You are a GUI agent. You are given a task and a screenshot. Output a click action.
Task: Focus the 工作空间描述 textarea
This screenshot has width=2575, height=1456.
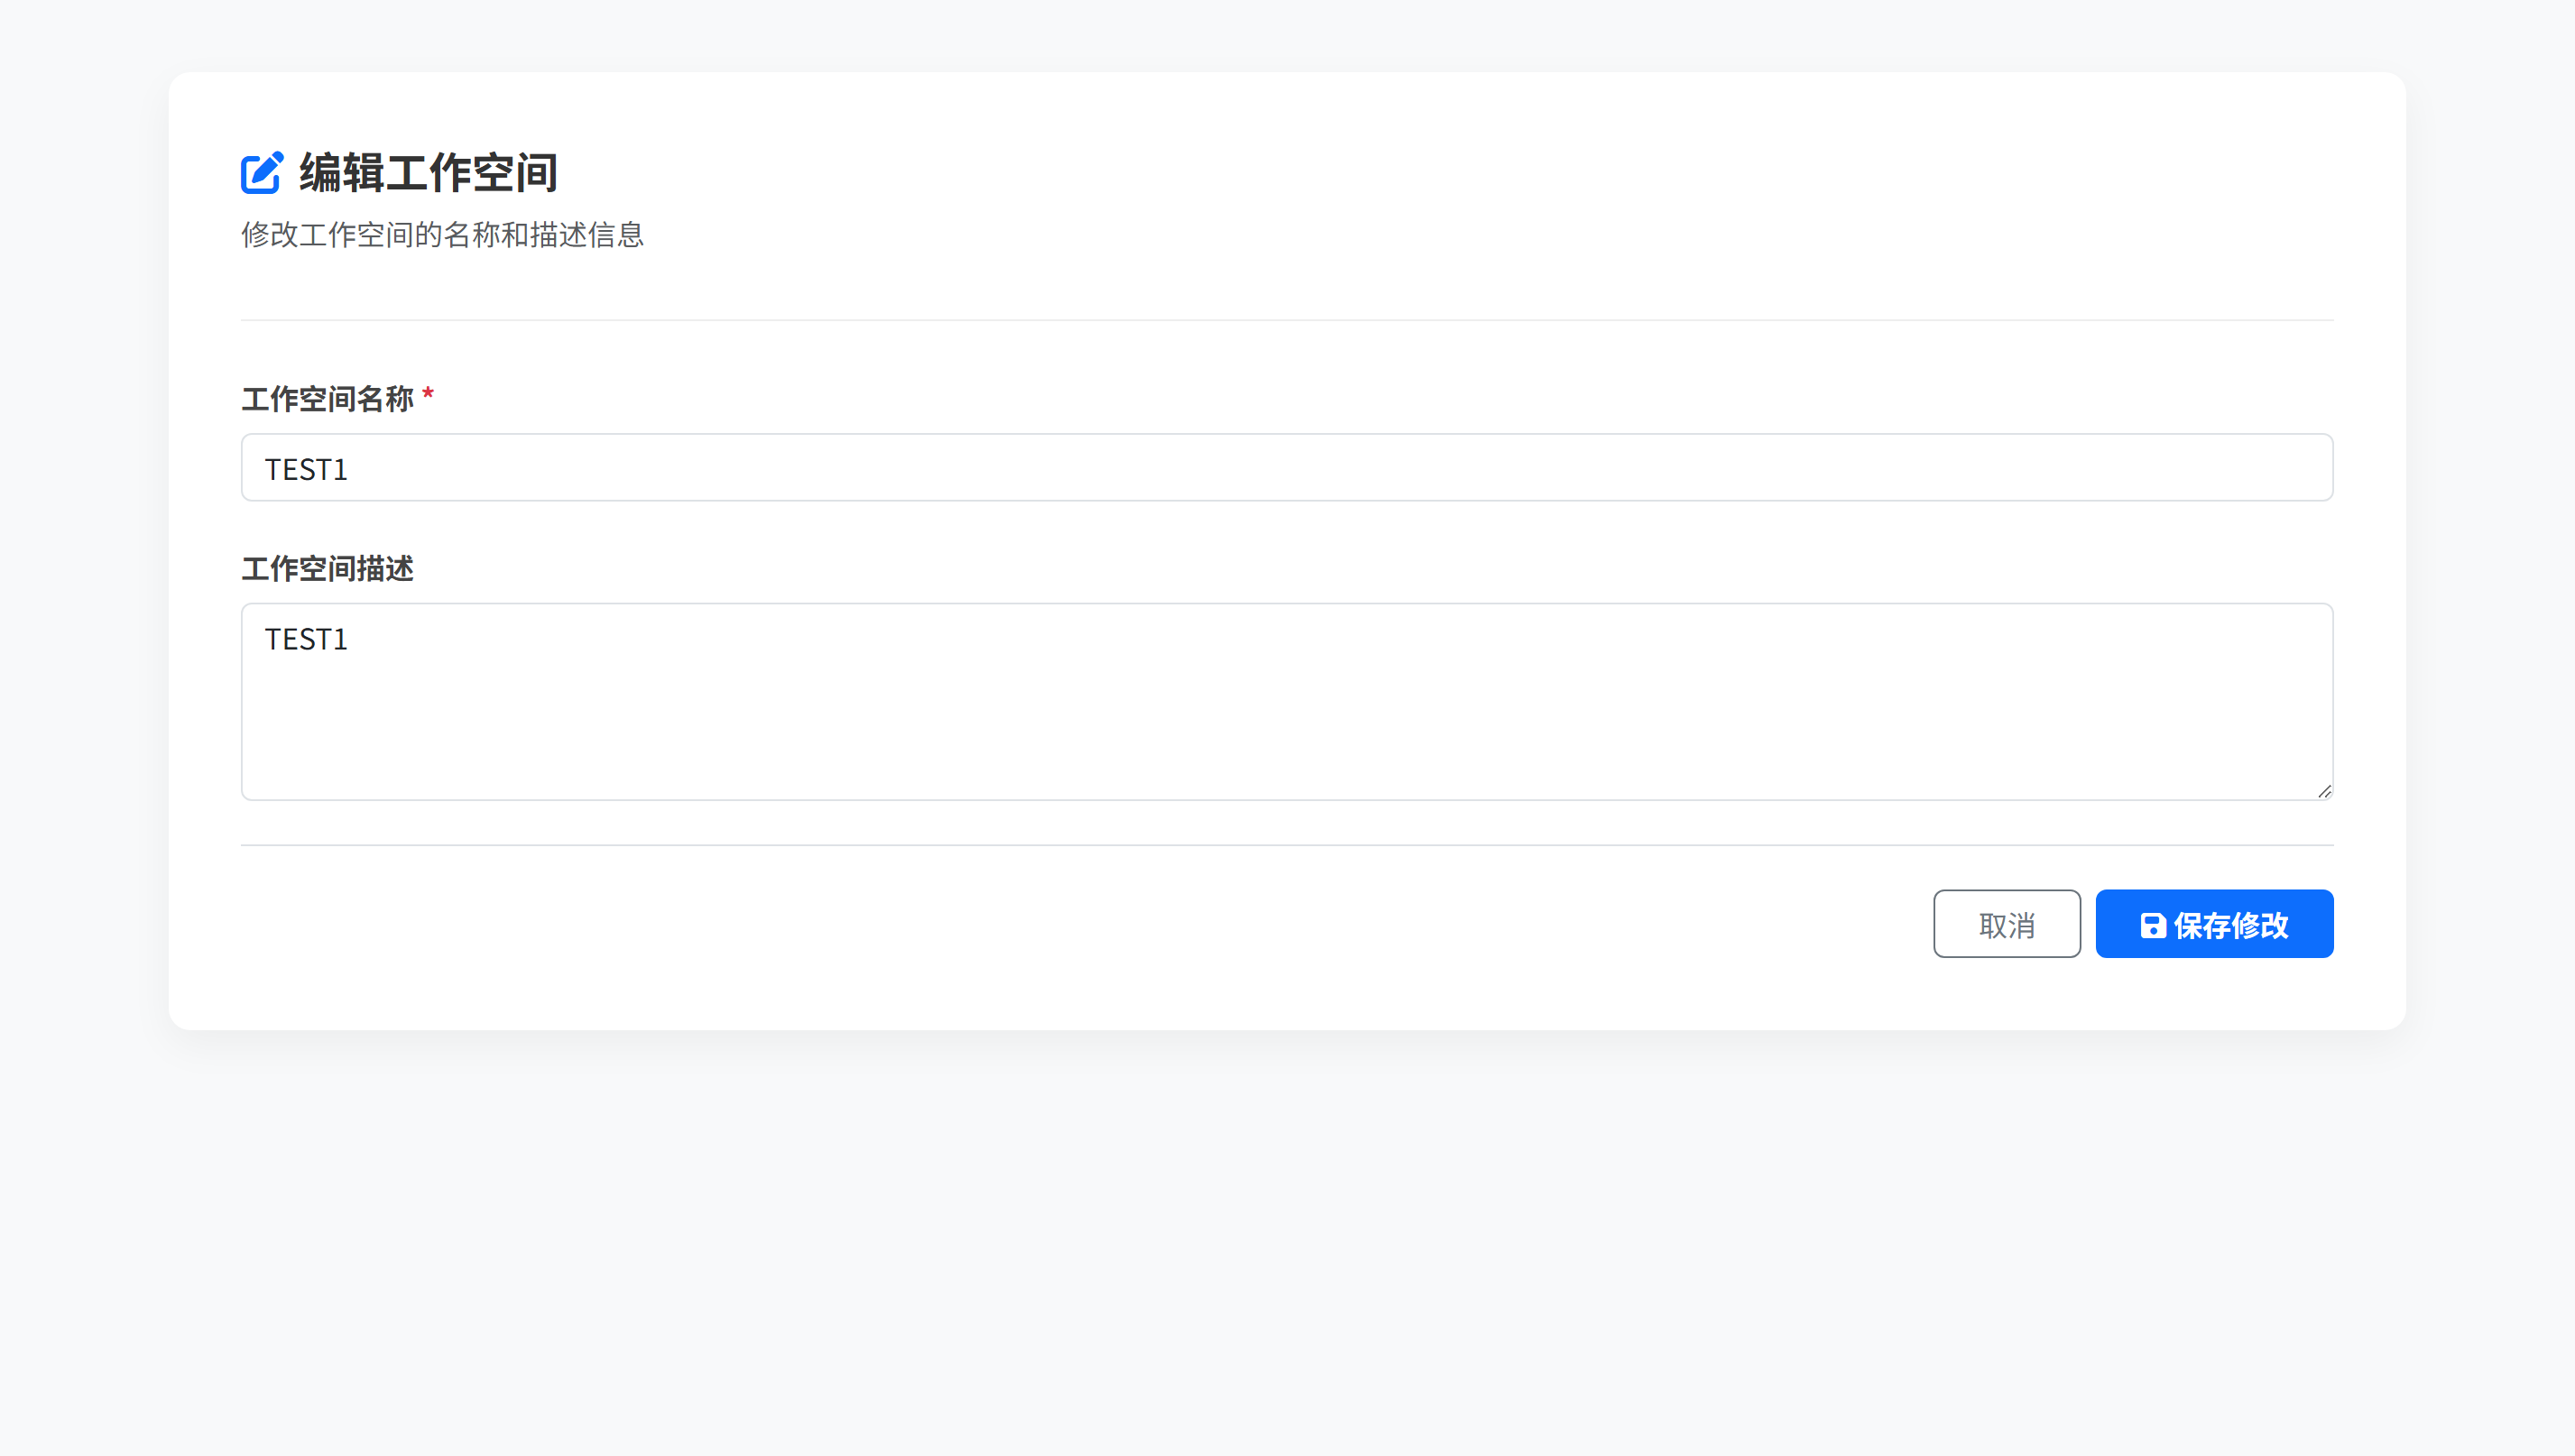point(1286,700)
